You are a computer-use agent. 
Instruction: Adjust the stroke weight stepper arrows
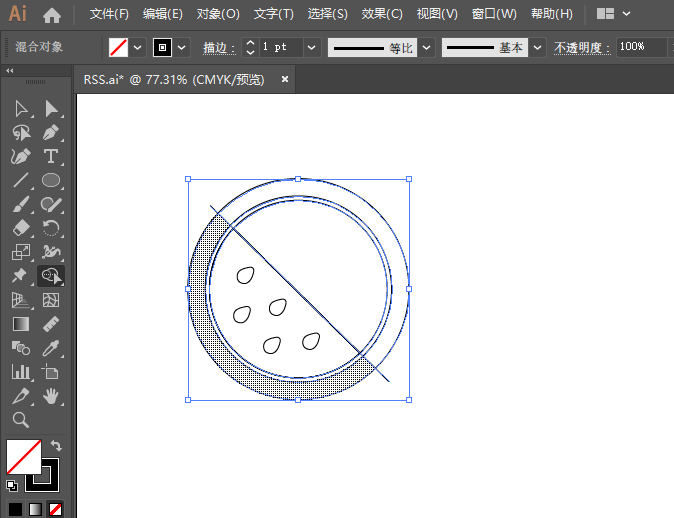tap(250, 47)
